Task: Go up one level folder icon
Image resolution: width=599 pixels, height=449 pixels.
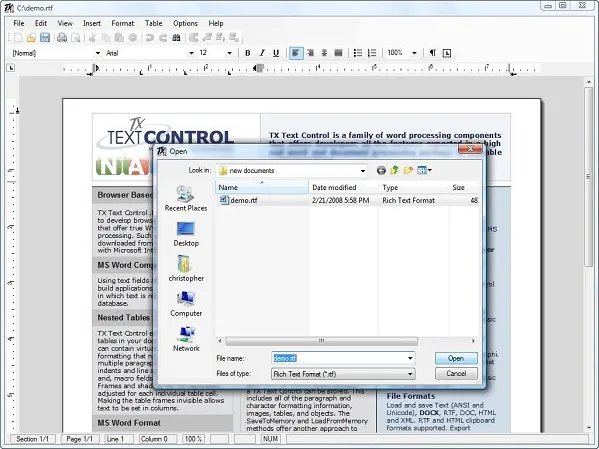Action: [x=395, y=170]
